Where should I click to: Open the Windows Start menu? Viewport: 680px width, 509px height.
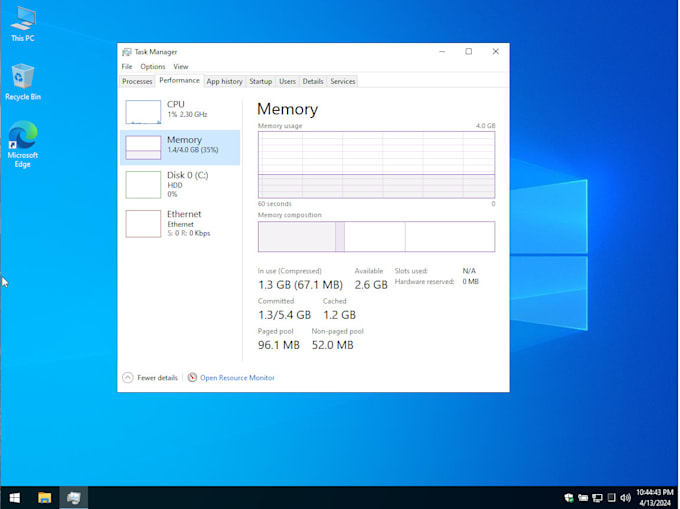pyautogui.click(x=15, y=497)
